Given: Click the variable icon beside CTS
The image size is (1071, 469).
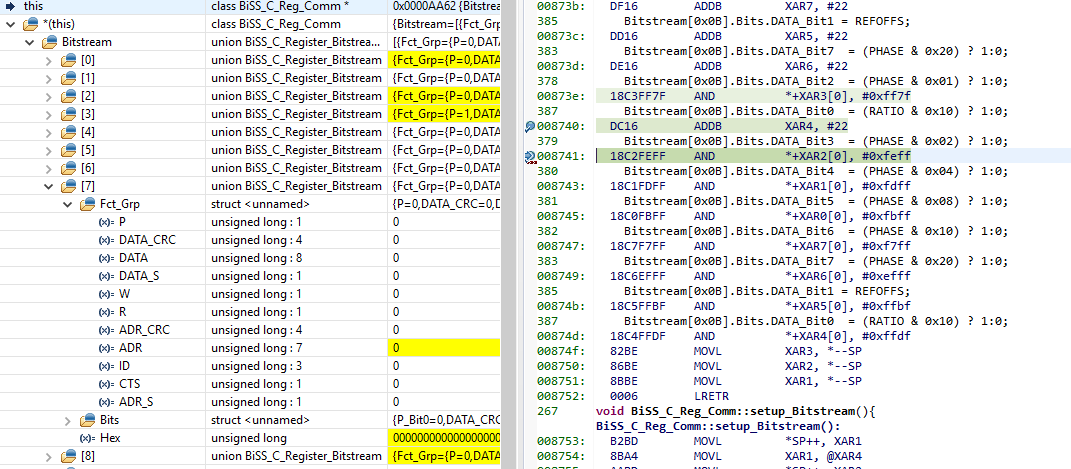Looking at the screenshot, I should (x=106, y=384).
